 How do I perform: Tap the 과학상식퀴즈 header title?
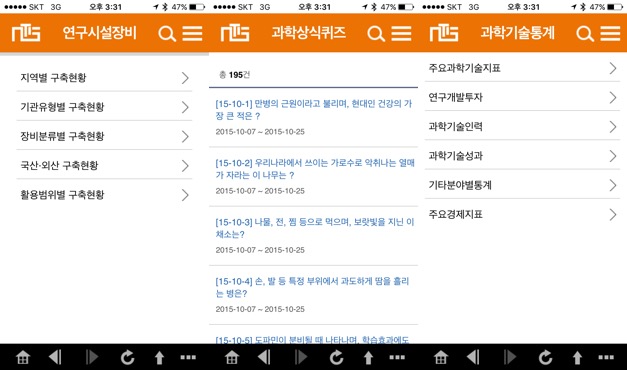tap(309, 33)
